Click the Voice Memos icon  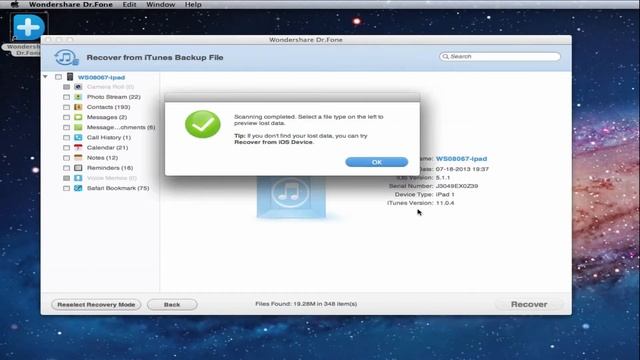[78, 178]
